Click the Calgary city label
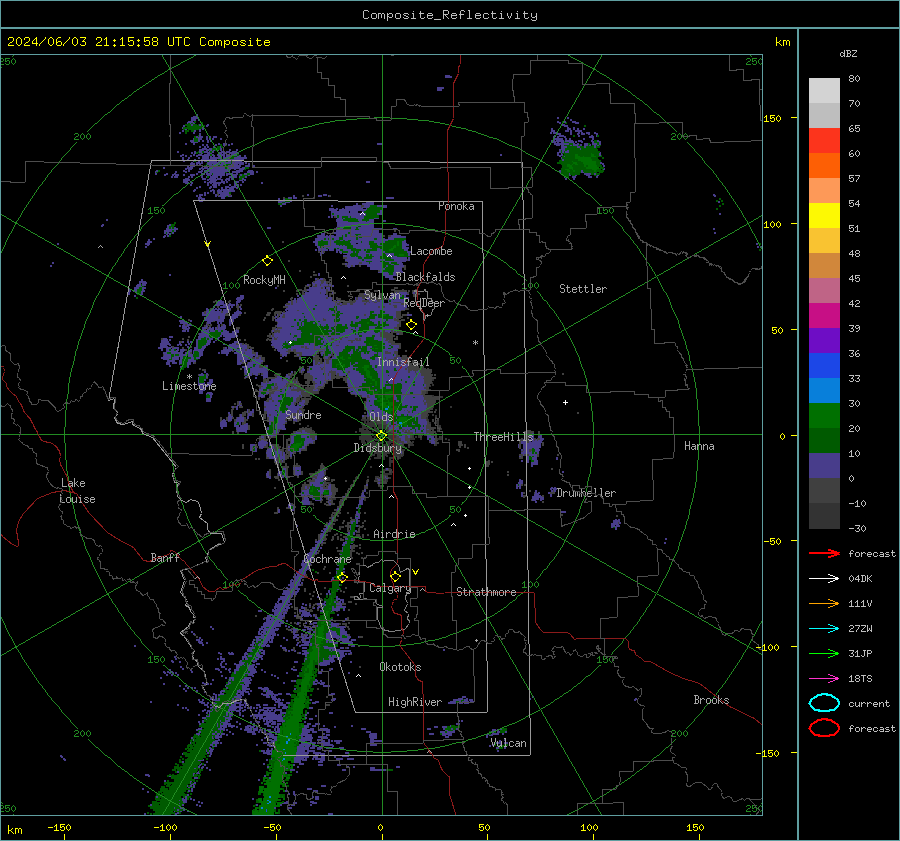 click(390, 588)
